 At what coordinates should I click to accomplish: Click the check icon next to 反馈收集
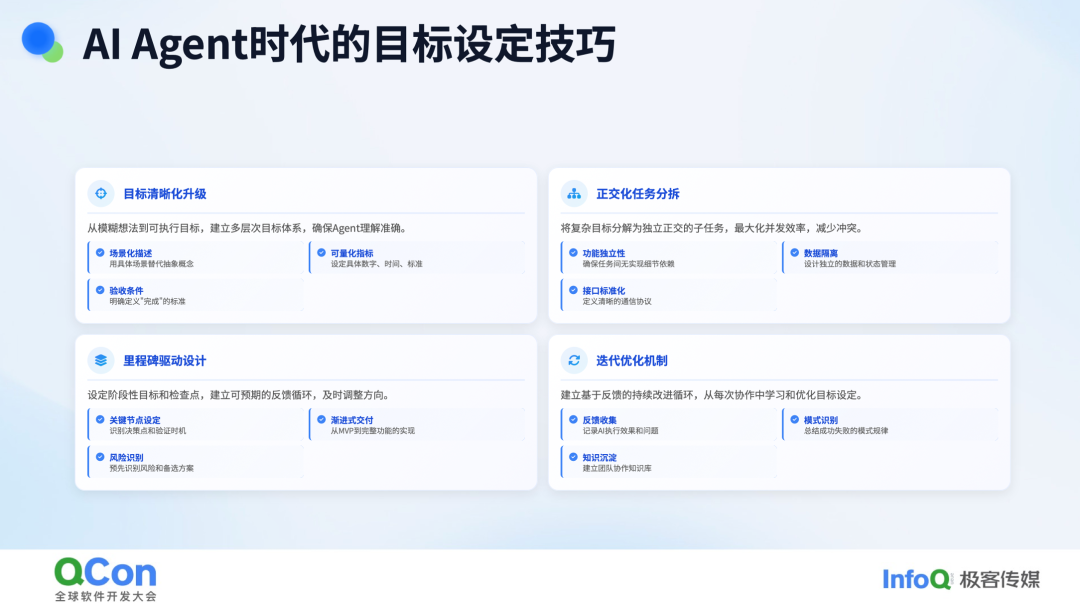574,420
